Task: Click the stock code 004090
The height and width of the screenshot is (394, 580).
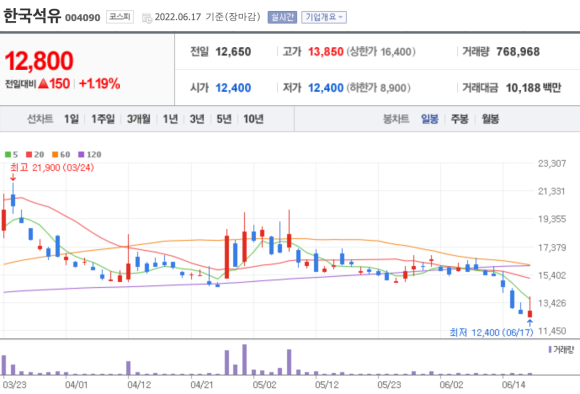Action: click(x=82, y=18)
